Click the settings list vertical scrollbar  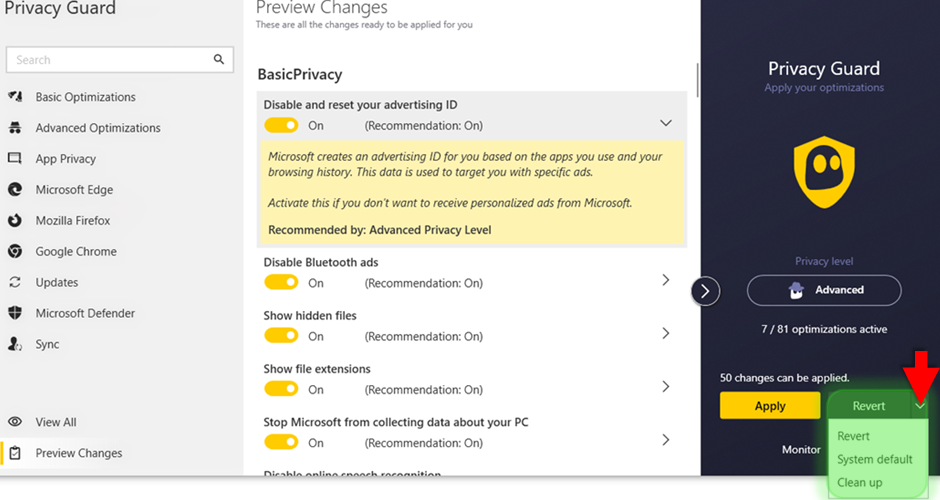tap(697, 80)
